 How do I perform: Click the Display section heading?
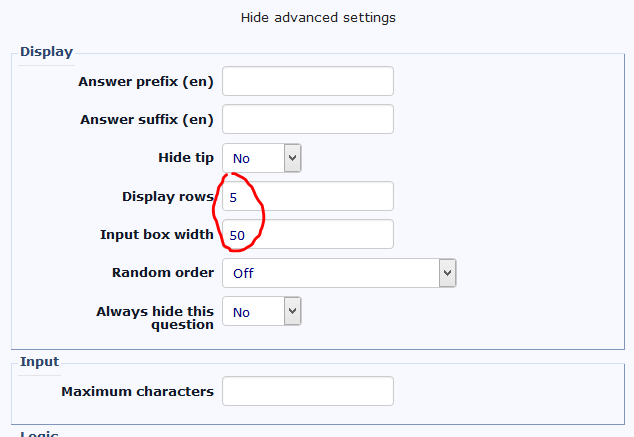click(x=46, y=52)
